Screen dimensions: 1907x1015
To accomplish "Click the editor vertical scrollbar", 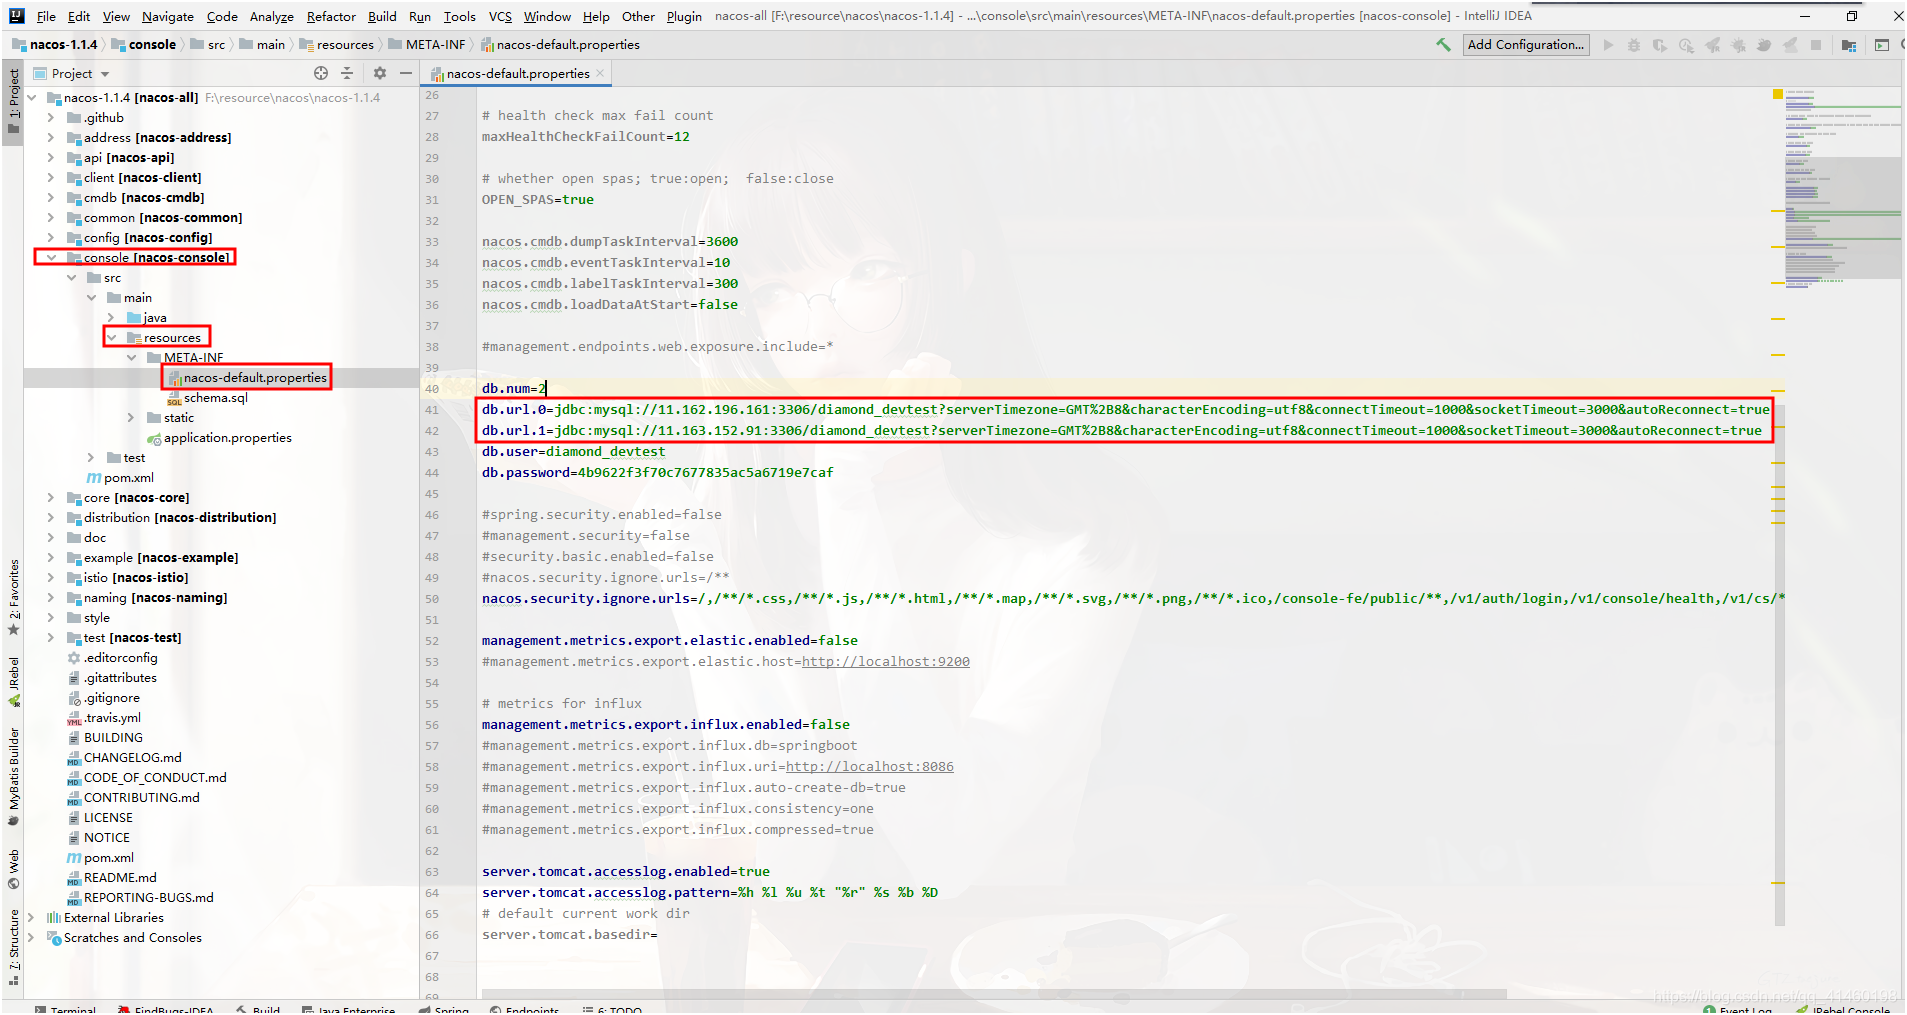I will coord(1779,665).
